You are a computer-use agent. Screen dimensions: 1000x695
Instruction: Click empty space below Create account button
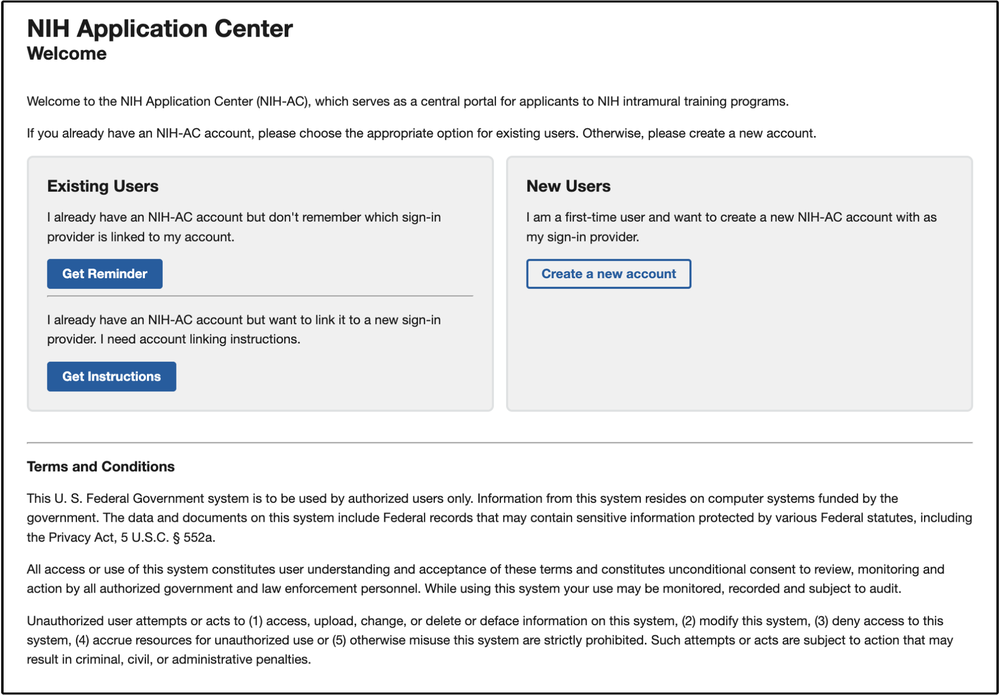tap(739, 350)
